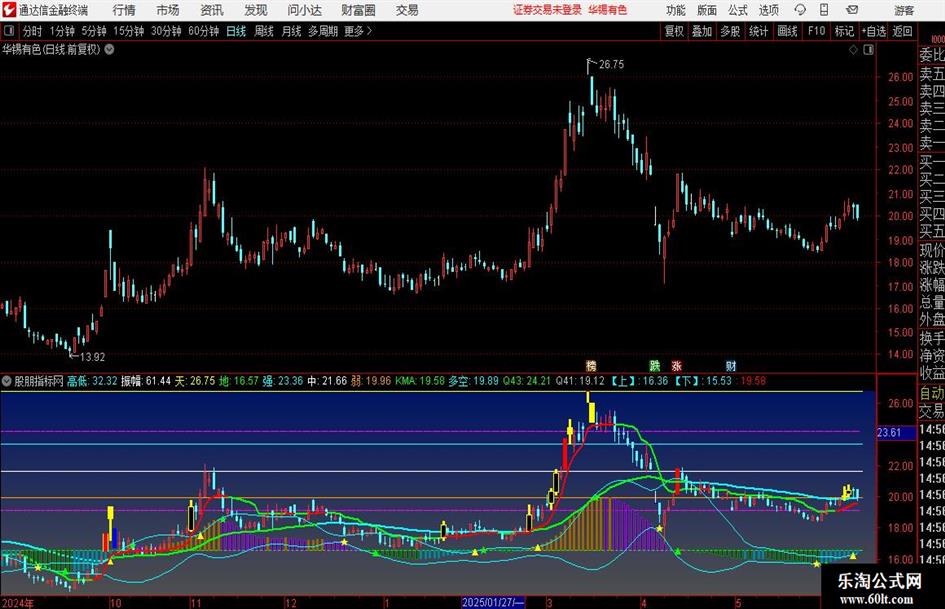
Task: Click the 财 event marker
Action: pyautogui.click(x=730, y=365)
